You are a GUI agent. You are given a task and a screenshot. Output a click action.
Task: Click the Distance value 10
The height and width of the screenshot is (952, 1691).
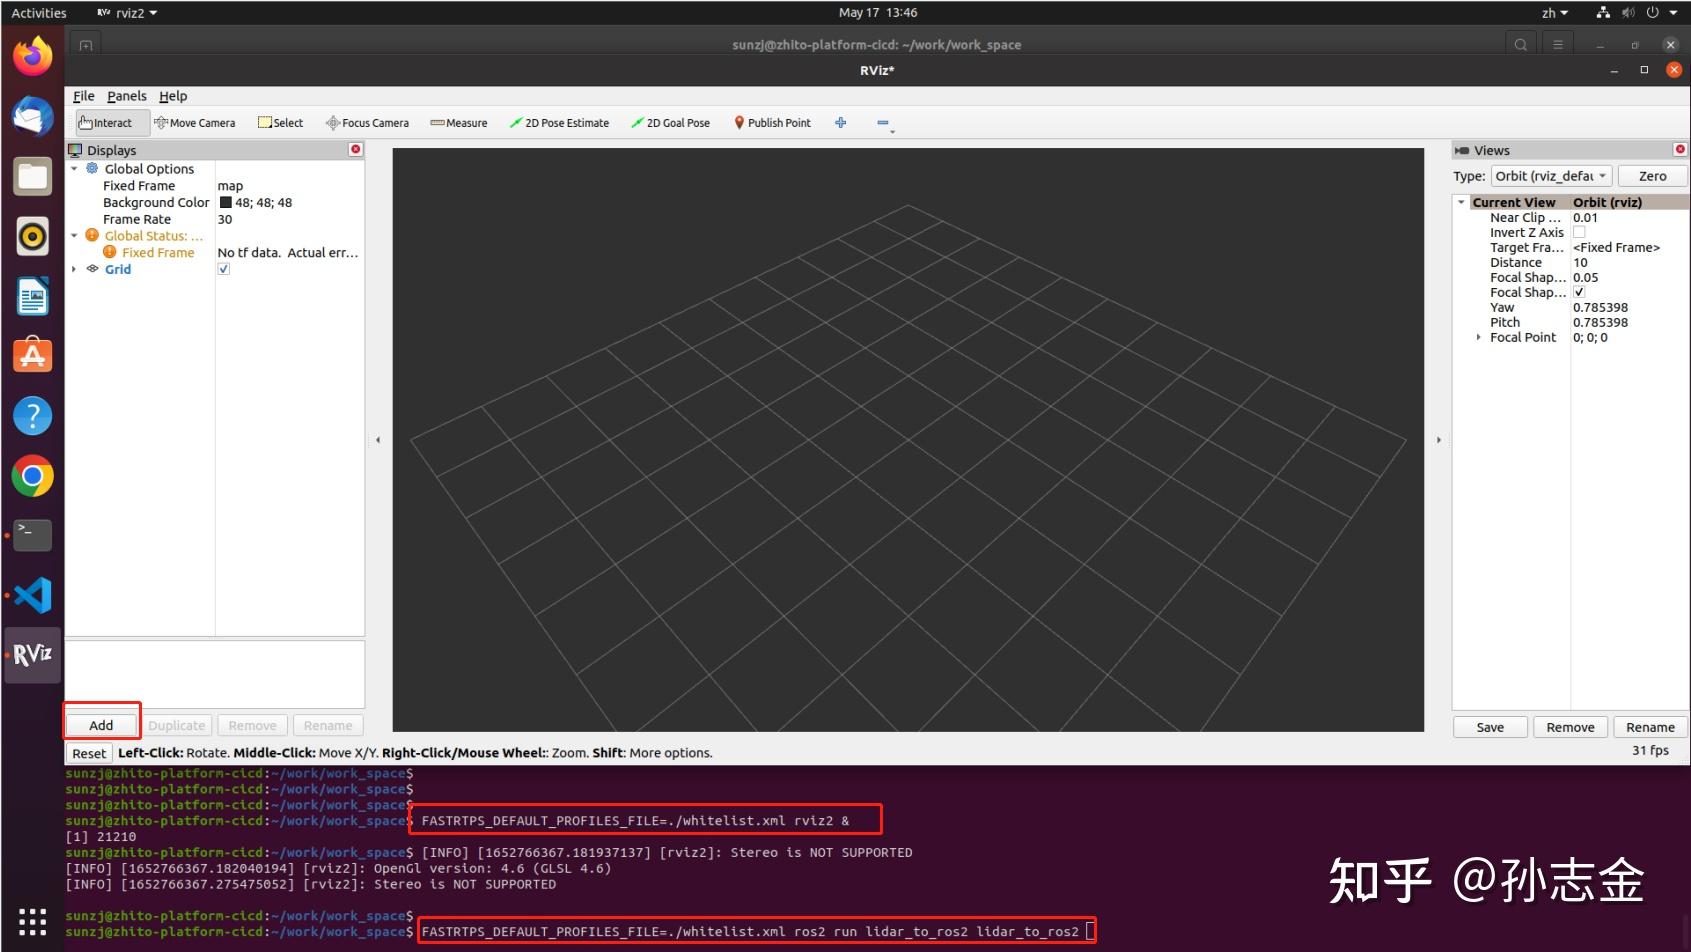coord(1580,262)
